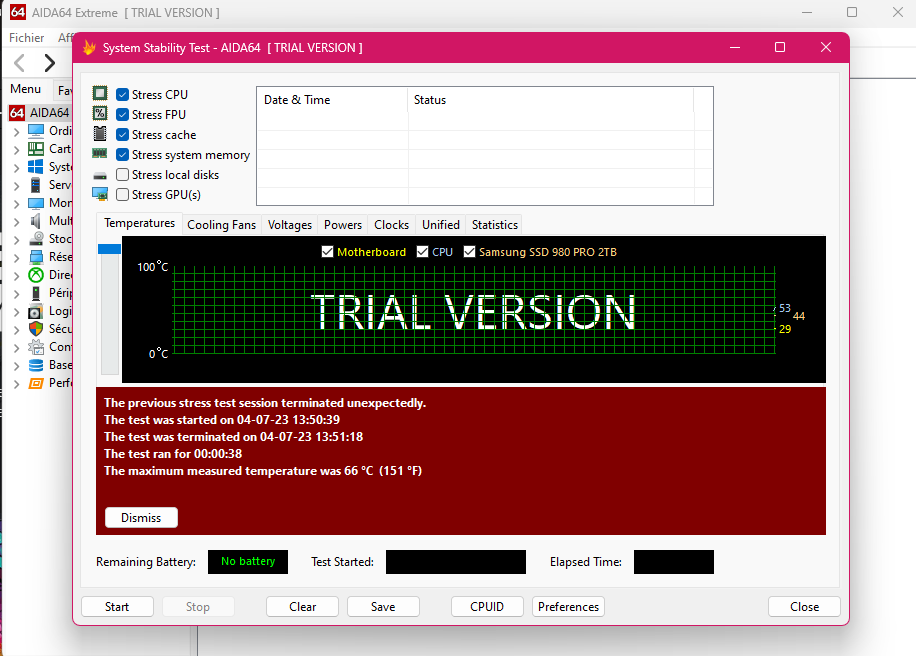Click the Ordi computer tree icon

click(36, 130)
